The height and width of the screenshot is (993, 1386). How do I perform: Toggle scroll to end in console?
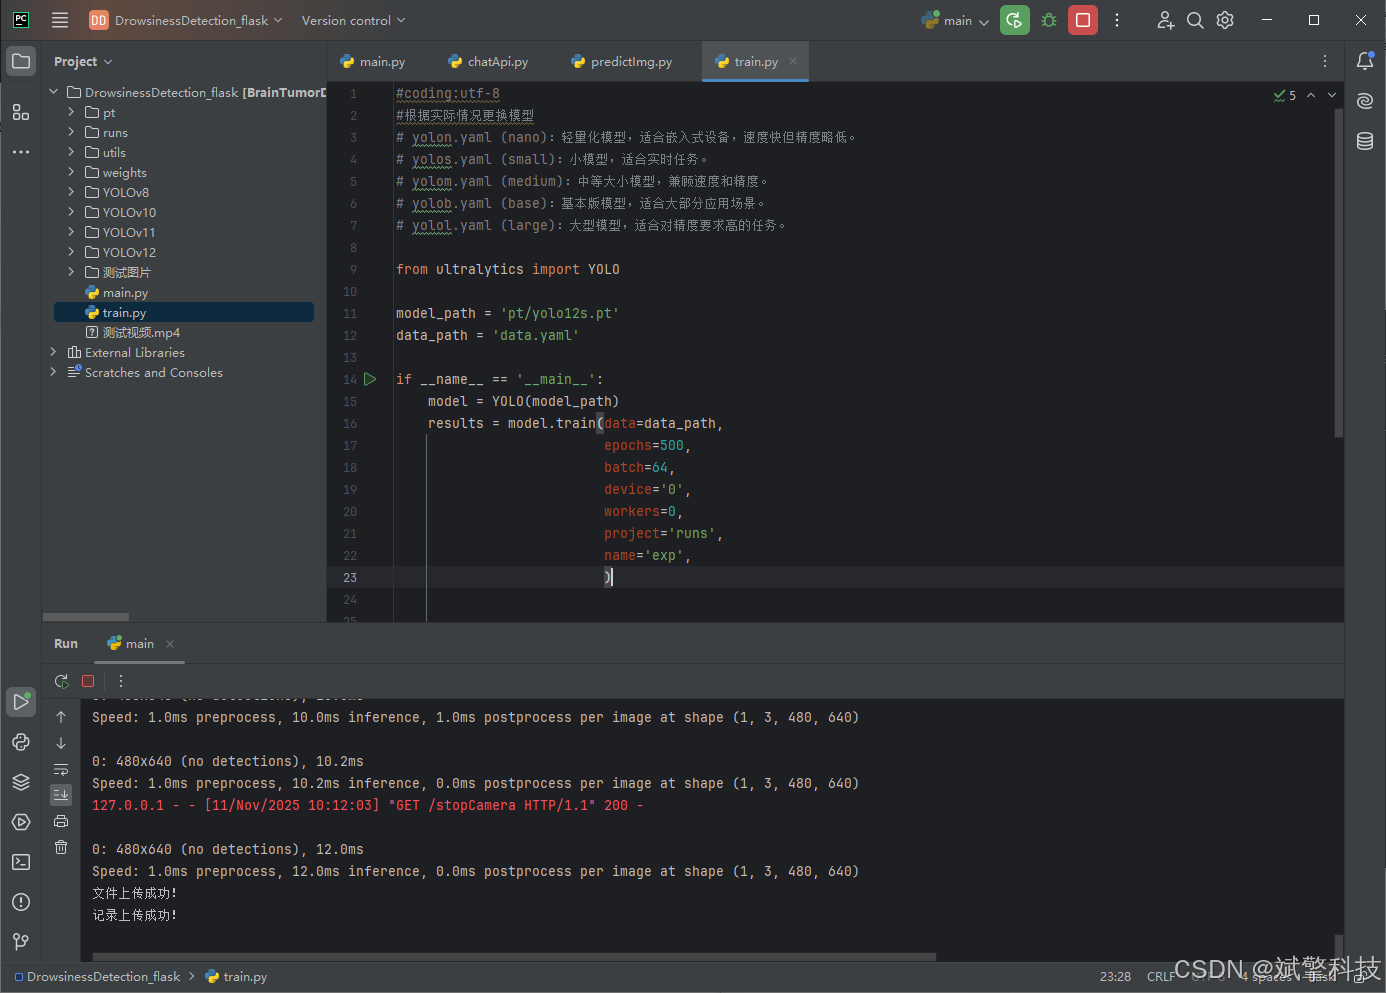[61, 795]
